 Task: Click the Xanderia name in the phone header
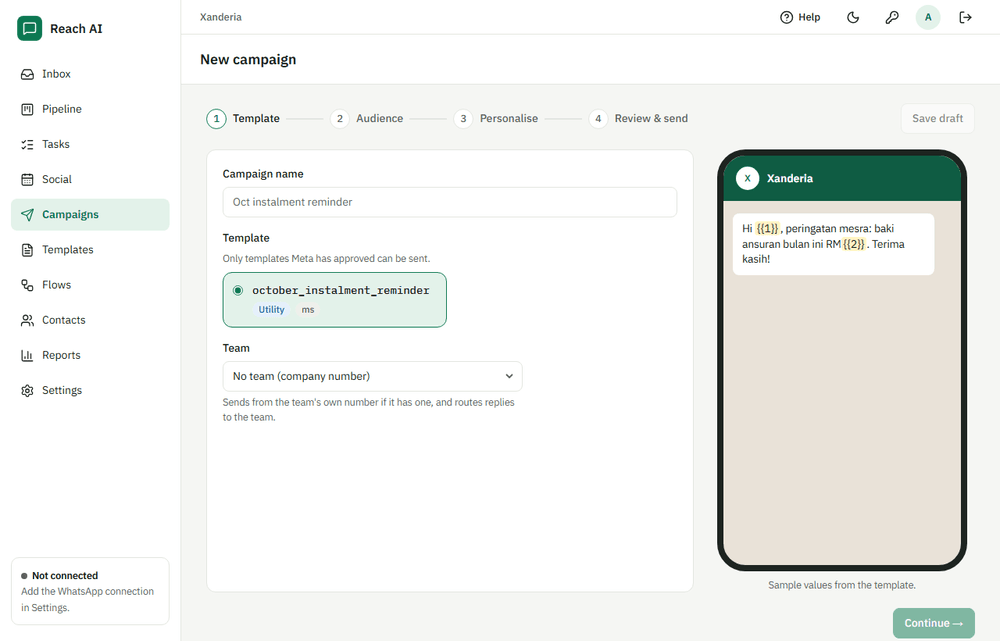click(x=790, y=179)
